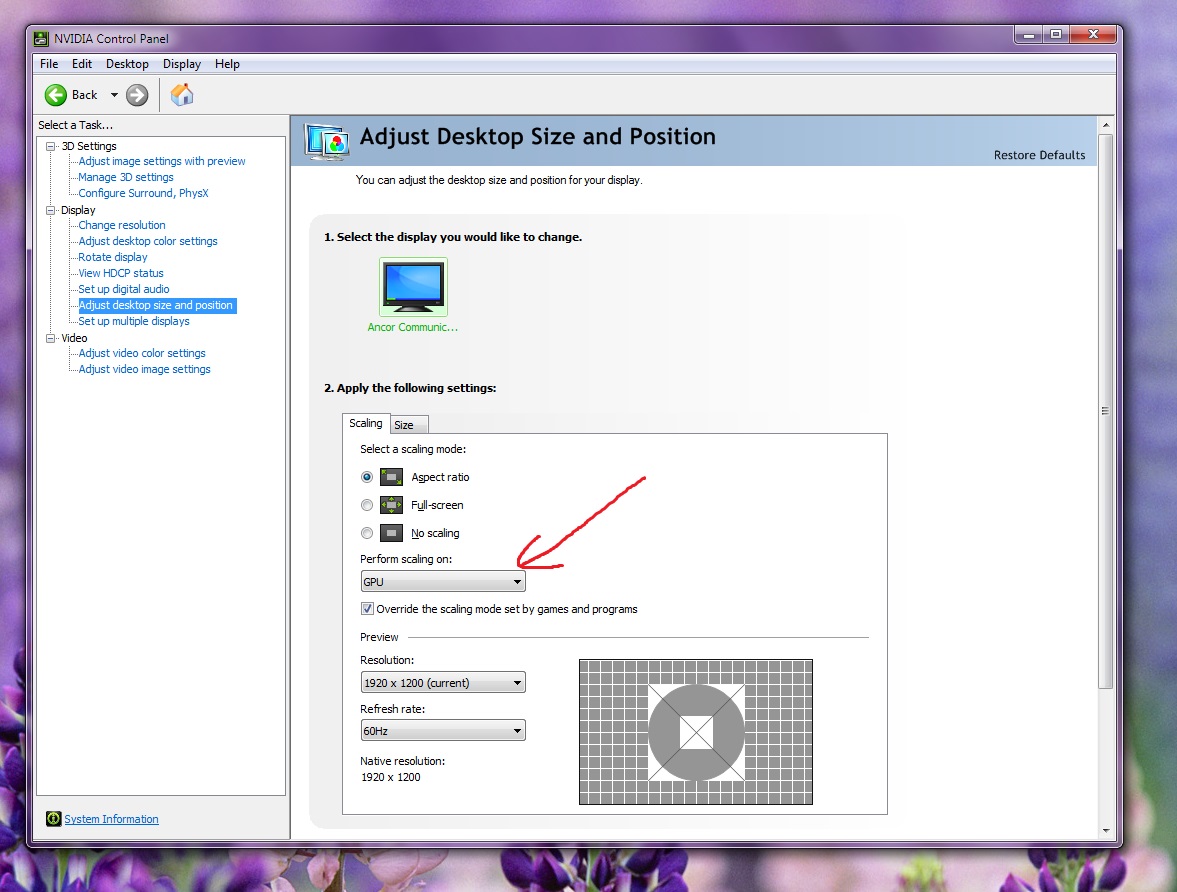Open Configure Surround, PhysX
The height and width of the screenshot is (892, 1177).
pyautogui.click(x=143, y=193)
